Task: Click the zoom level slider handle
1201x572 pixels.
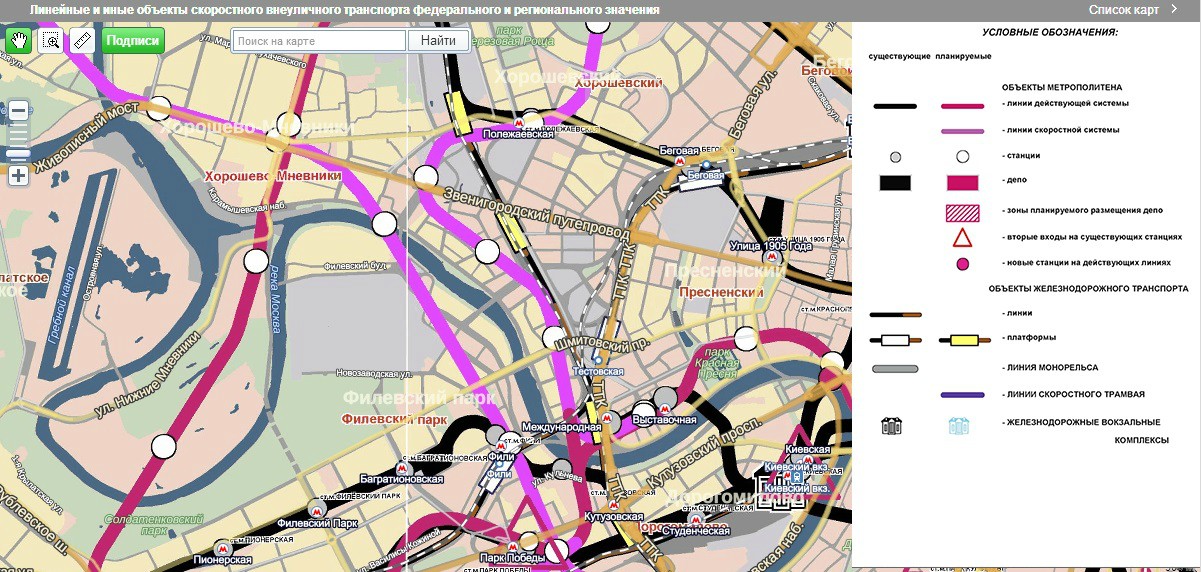Action: tap(18, 153)
